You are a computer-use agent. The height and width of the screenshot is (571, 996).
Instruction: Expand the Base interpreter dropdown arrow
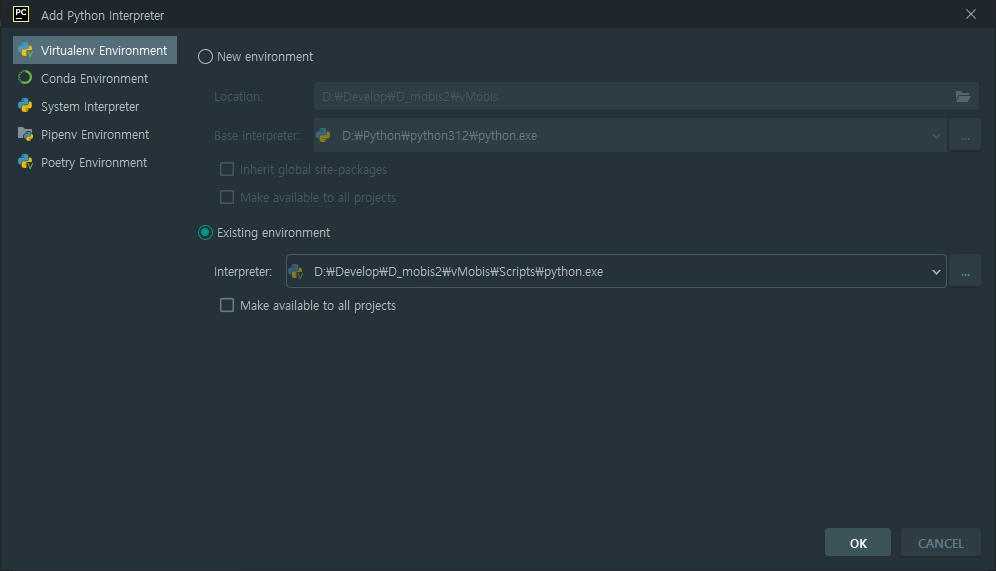point(936,136)
